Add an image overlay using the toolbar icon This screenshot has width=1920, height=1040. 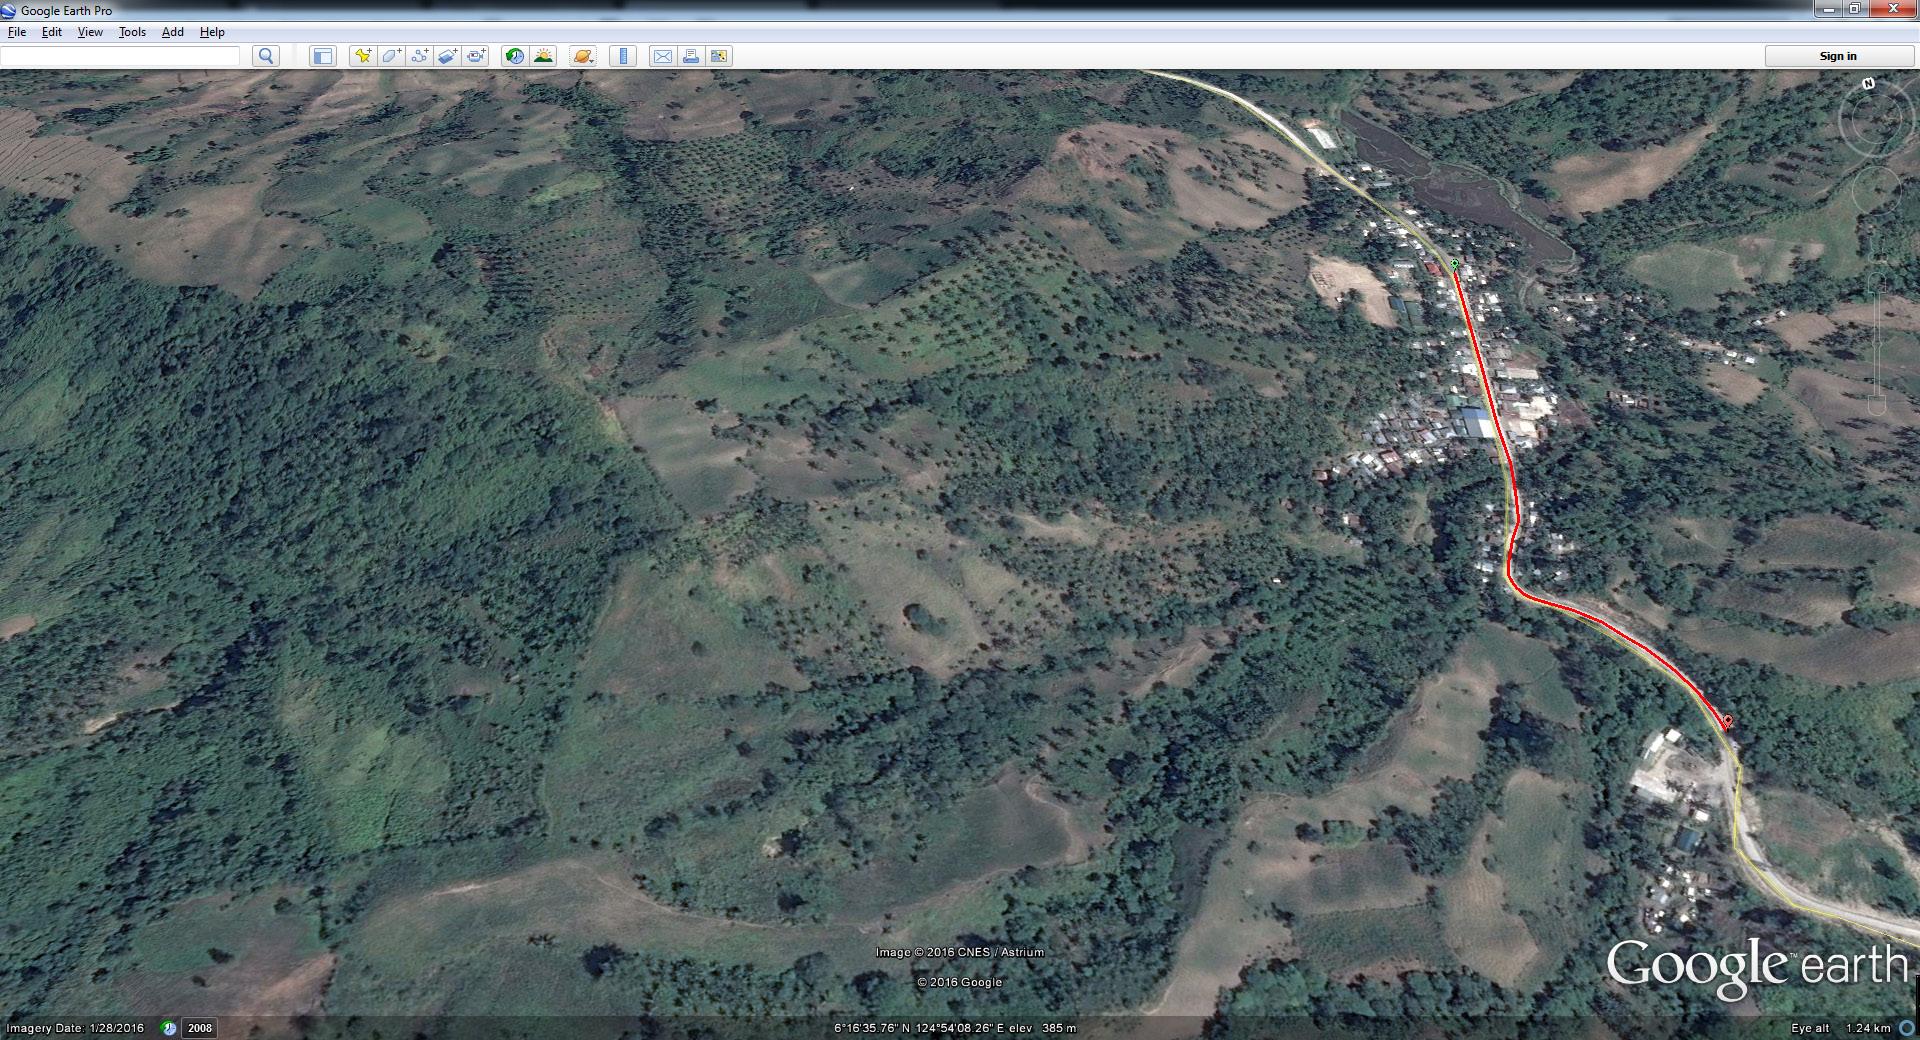[448, 56]
